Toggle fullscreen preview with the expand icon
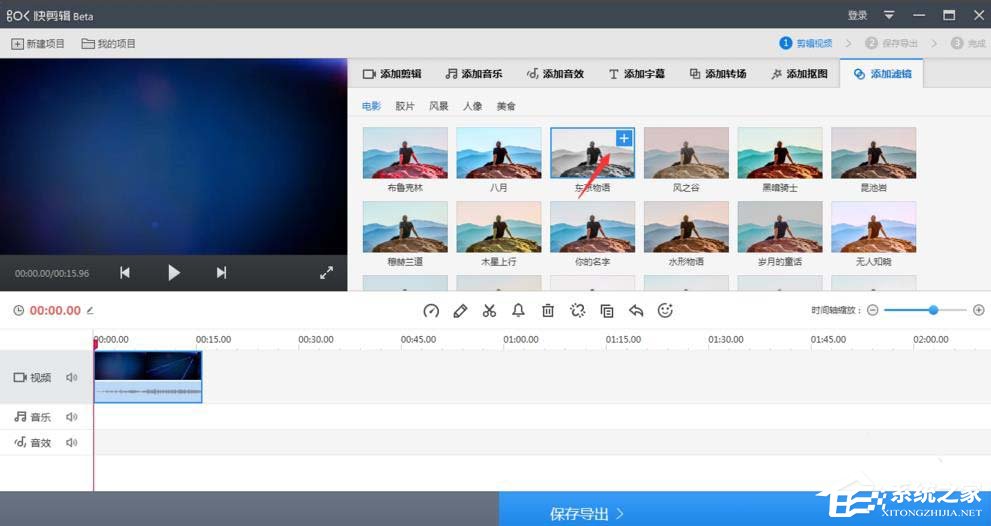This screenshot has width=991, height=526. point(326,272)
